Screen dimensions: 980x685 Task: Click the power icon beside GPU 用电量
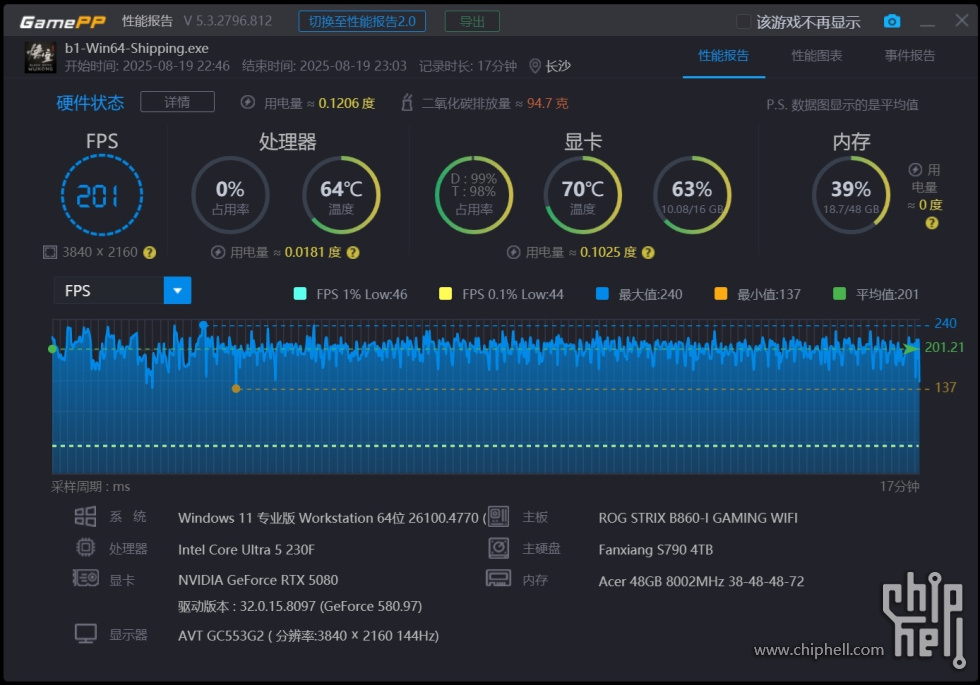513,252
